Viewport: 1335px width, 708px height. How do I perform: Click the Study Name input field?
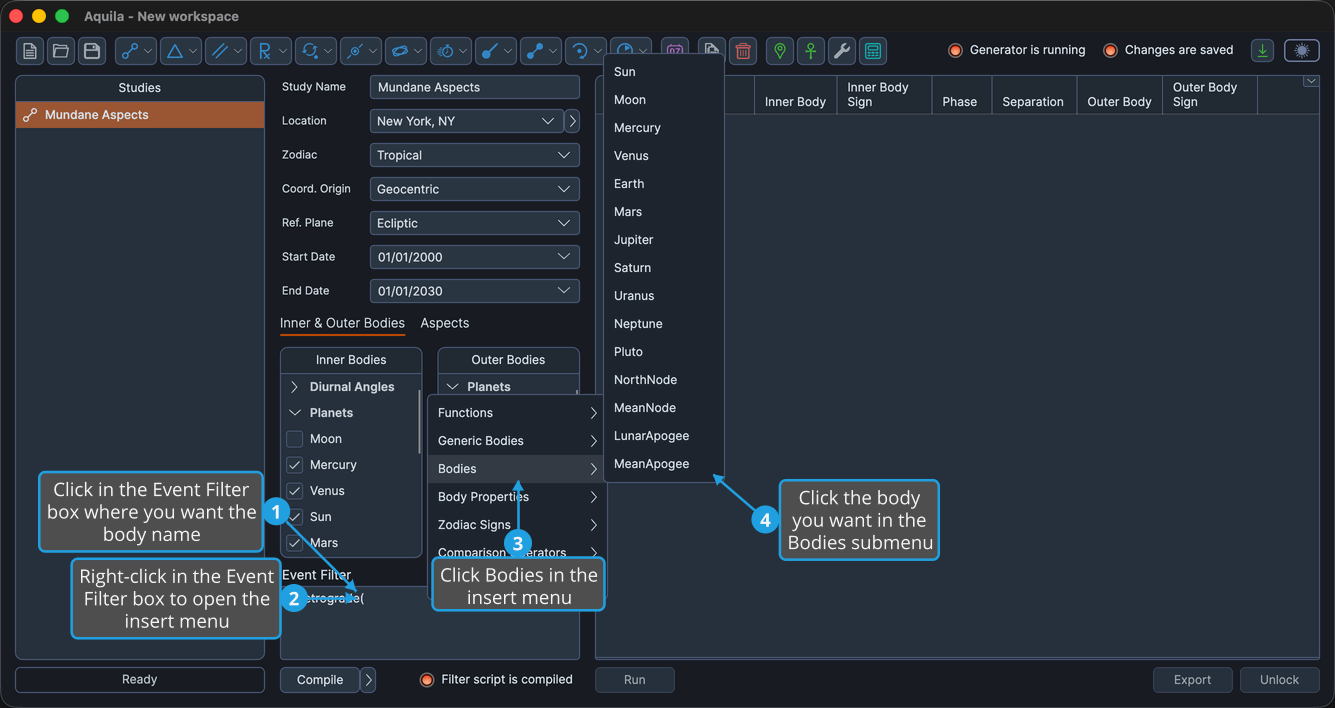pyautogui.click(x=475, y=87)
